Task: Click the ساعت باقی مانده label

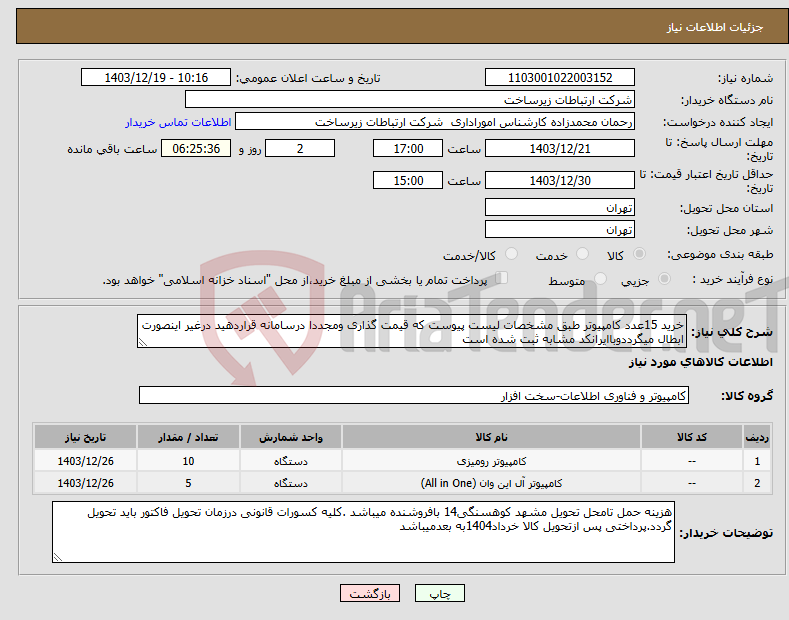Action: [x=112, y=149]
